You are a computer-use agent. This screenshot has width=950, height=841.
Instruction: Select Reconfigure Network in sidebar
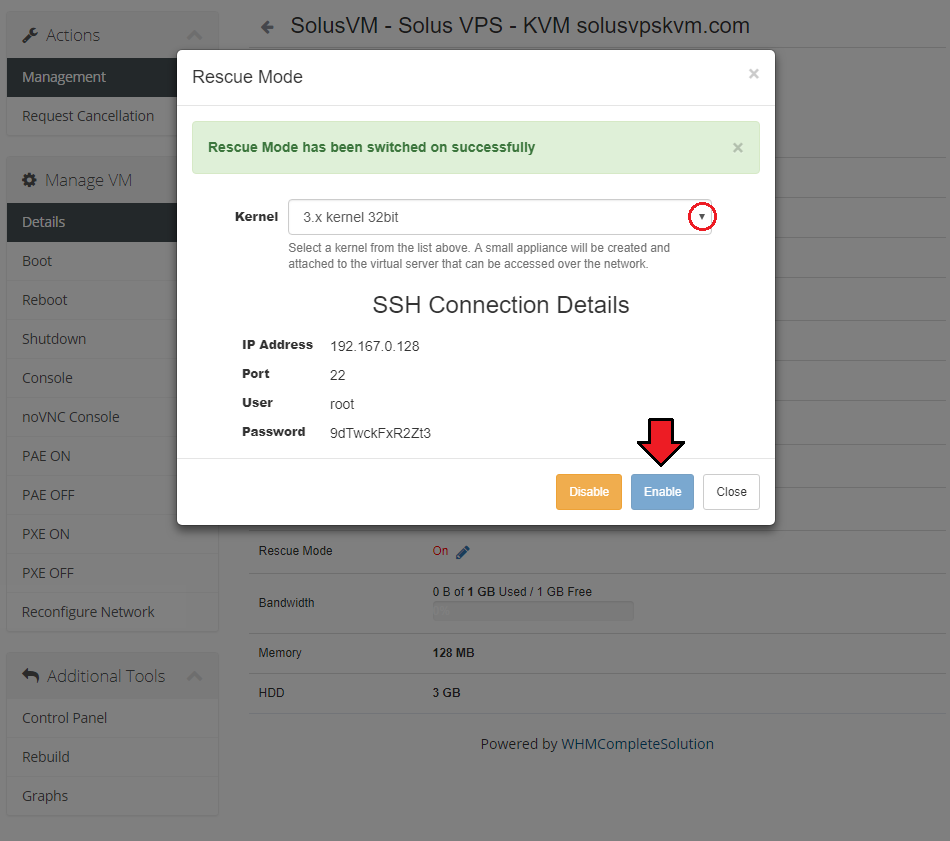113,612
